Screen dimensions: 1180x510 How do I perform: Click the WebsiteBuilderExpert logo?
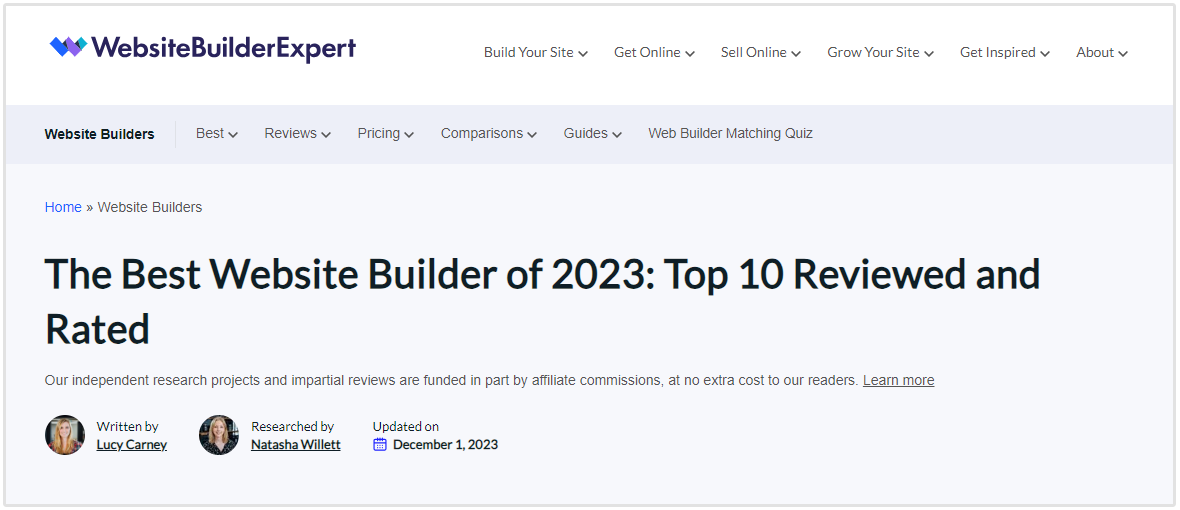tap(203, 47)
